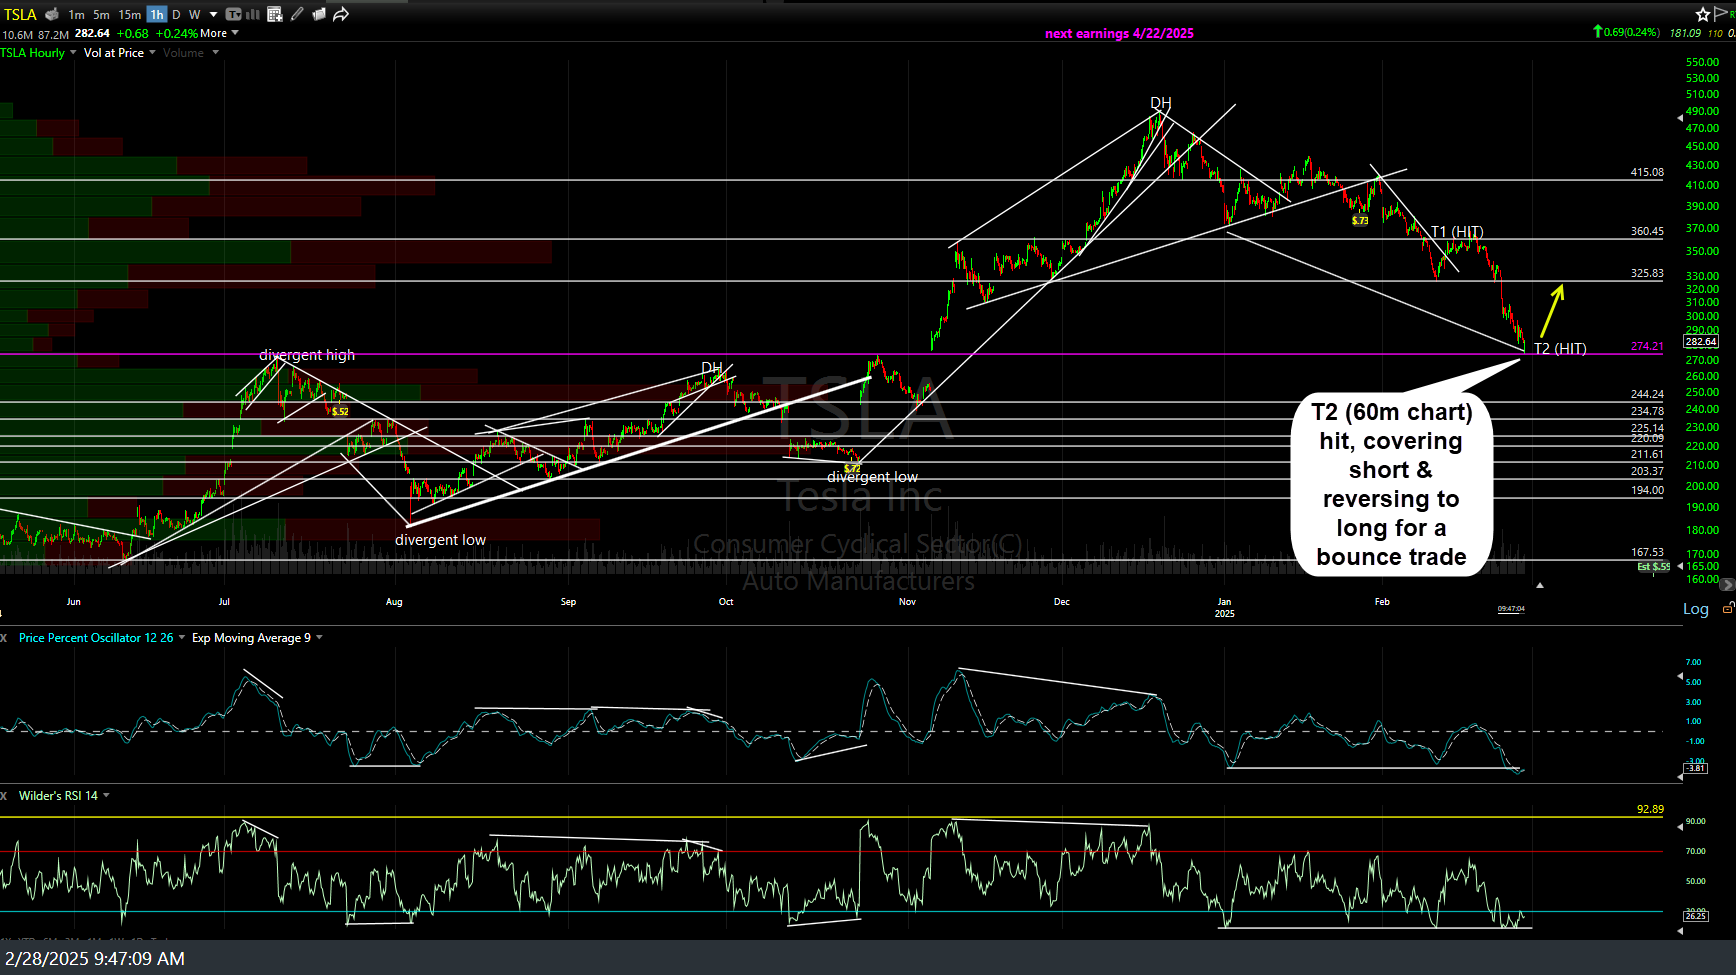Click the Price Percent Oscillator label

[95, 637]
